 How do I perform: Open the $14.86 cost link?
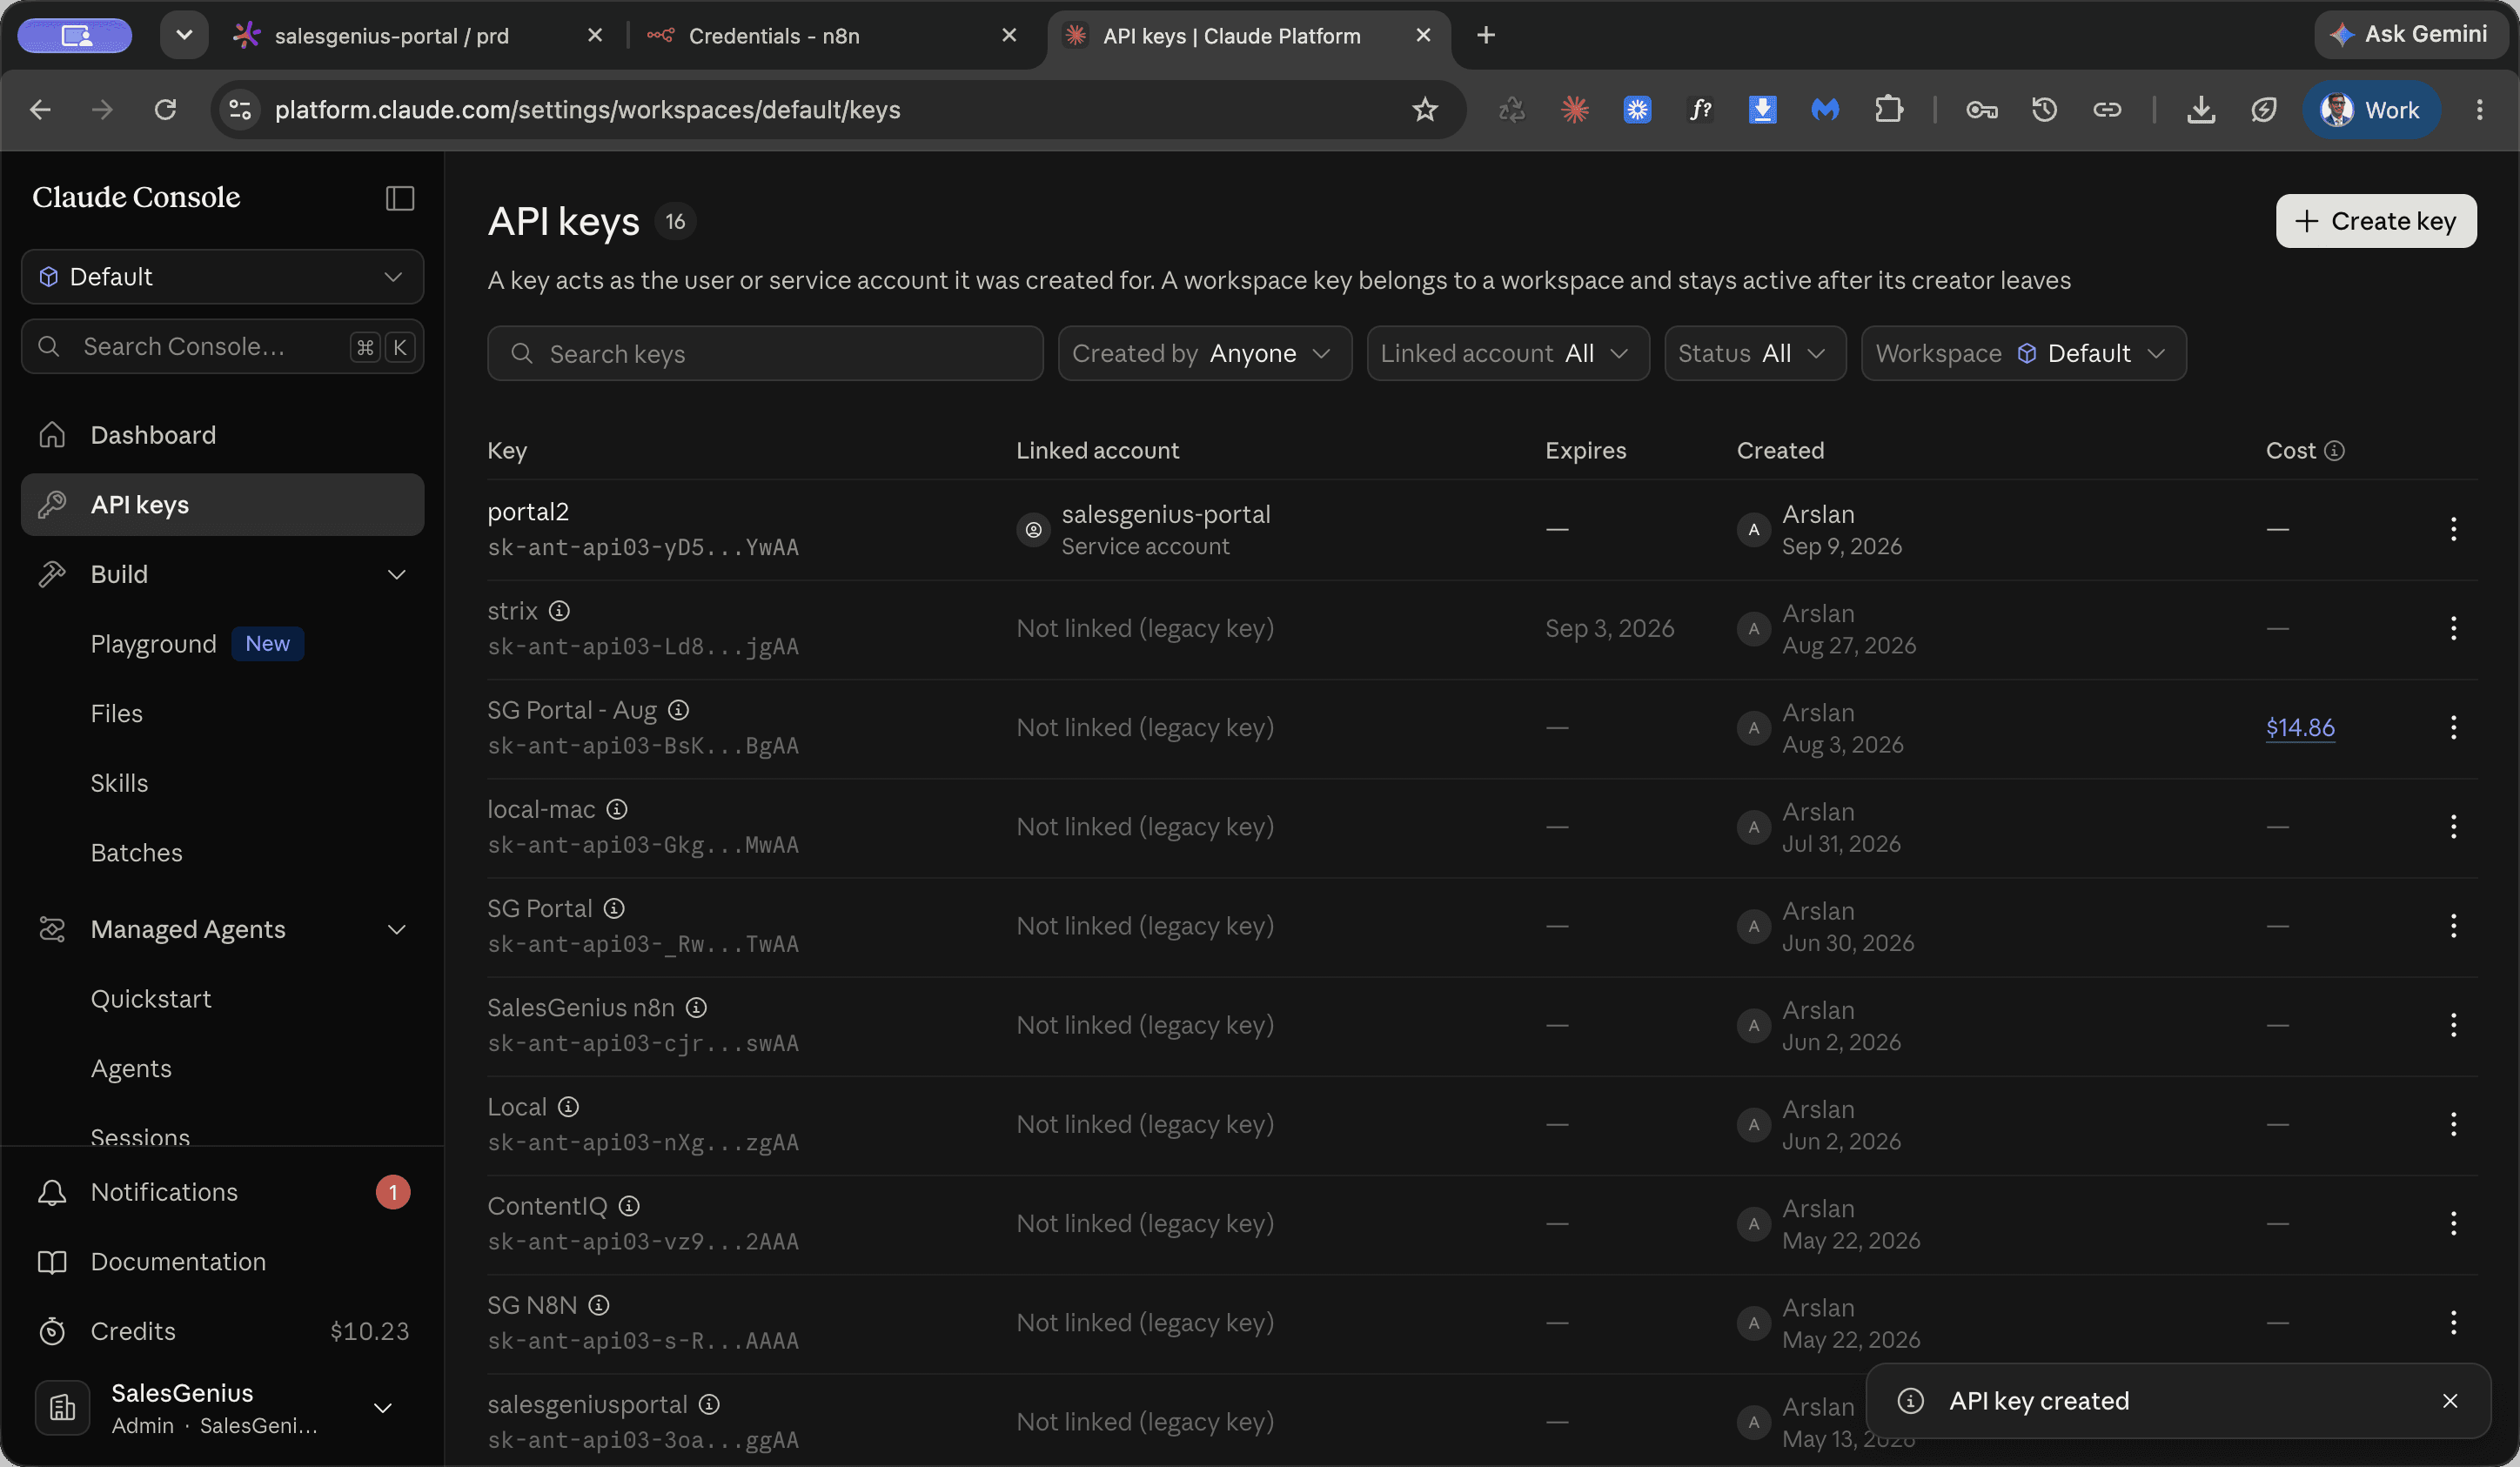pos(2300,727)
